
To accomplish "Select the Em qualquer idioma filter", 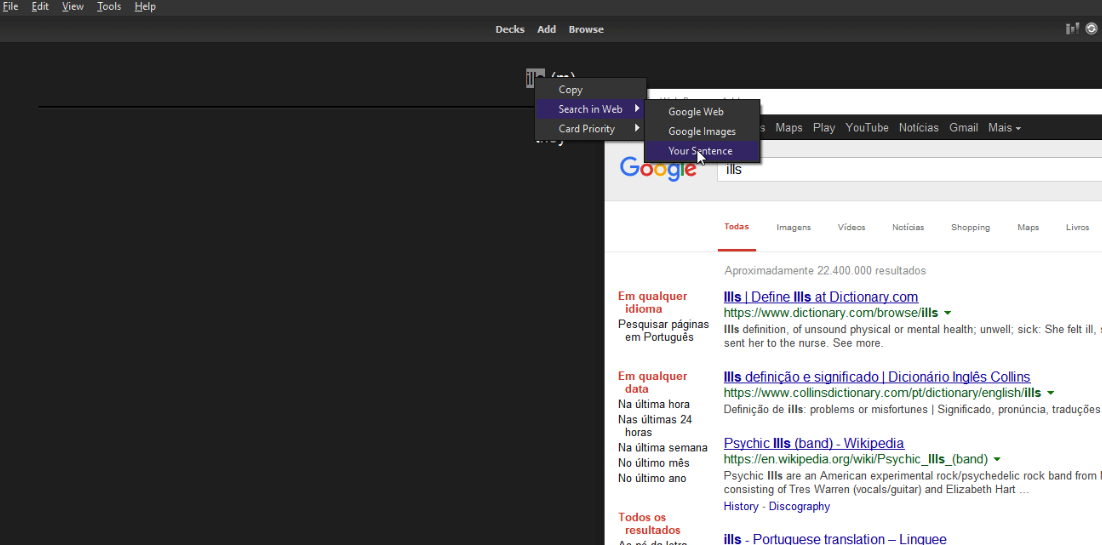I will 653,302.
